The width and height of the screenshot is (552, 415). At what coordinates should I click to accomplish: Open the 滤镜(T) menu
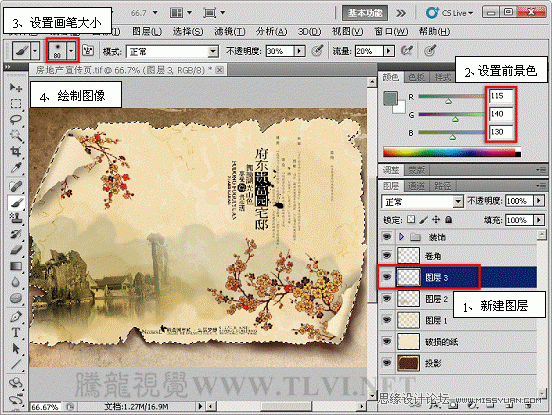[x=230, y=32]
